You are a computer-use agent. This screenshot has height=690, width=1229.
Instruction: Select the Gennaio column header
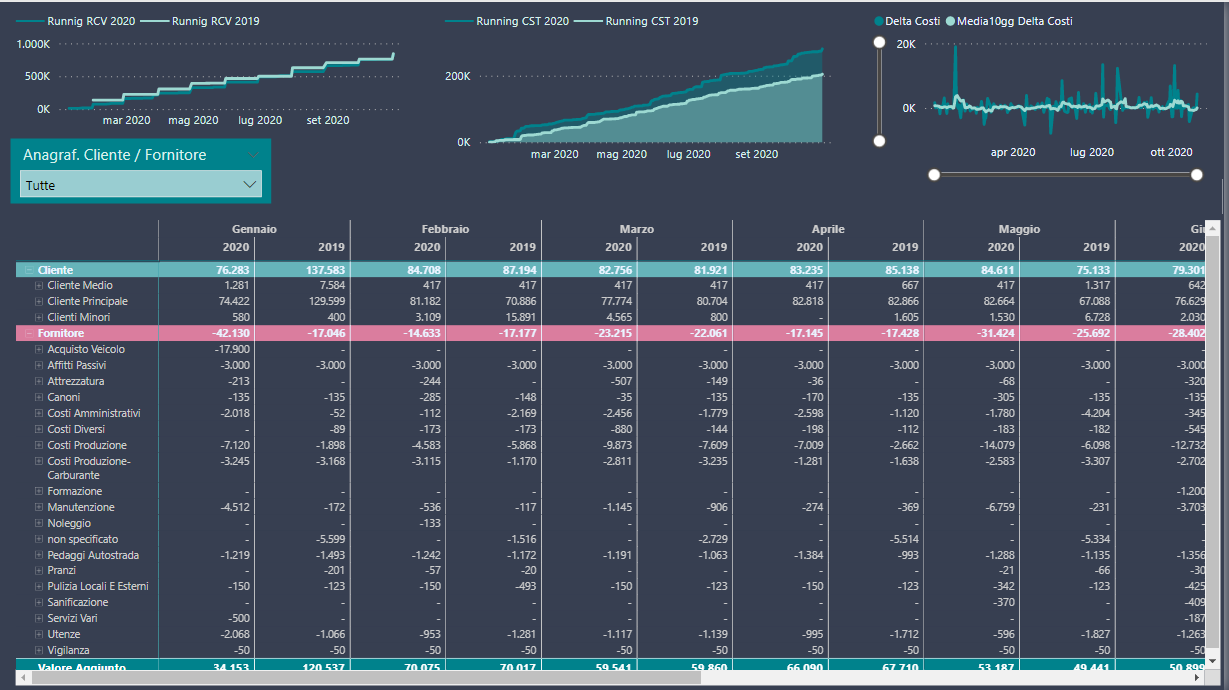(x=254, y=229)
